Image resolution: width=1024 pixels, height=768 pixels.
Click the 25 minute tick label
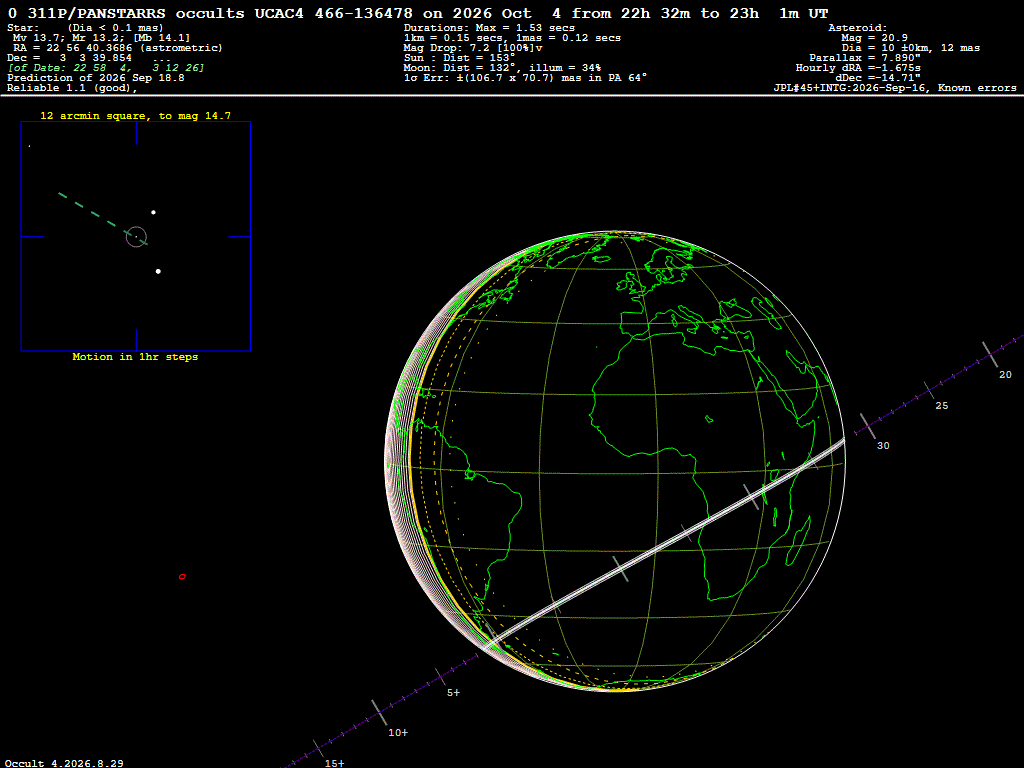[942, 406]
